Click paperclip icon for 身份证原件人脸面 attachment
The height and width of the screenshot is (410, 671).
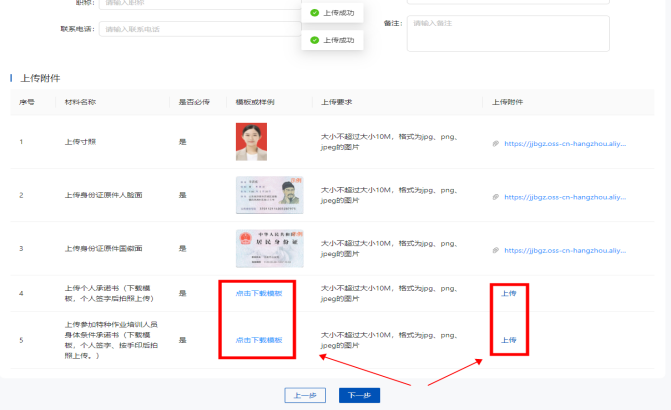[495, 197]
